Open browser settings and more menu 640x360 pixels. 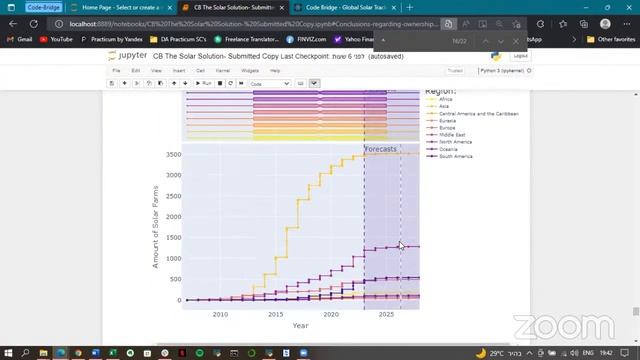[627, 24]
